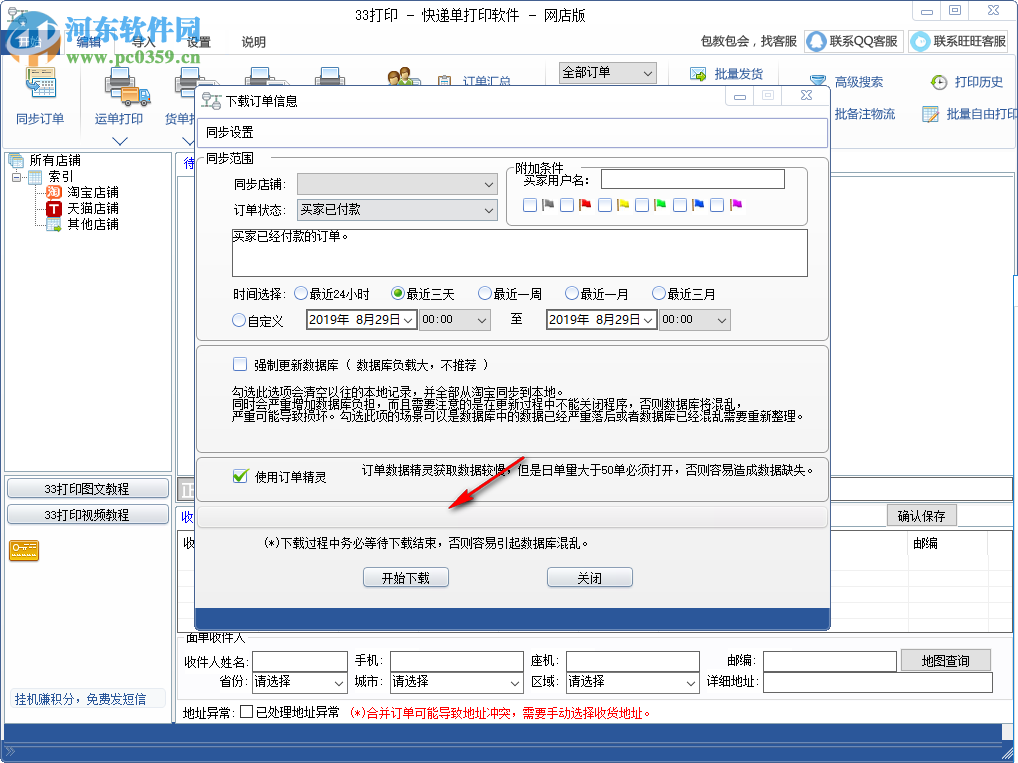Select the 同步订单 icon in the toolbar

(40, 95)
